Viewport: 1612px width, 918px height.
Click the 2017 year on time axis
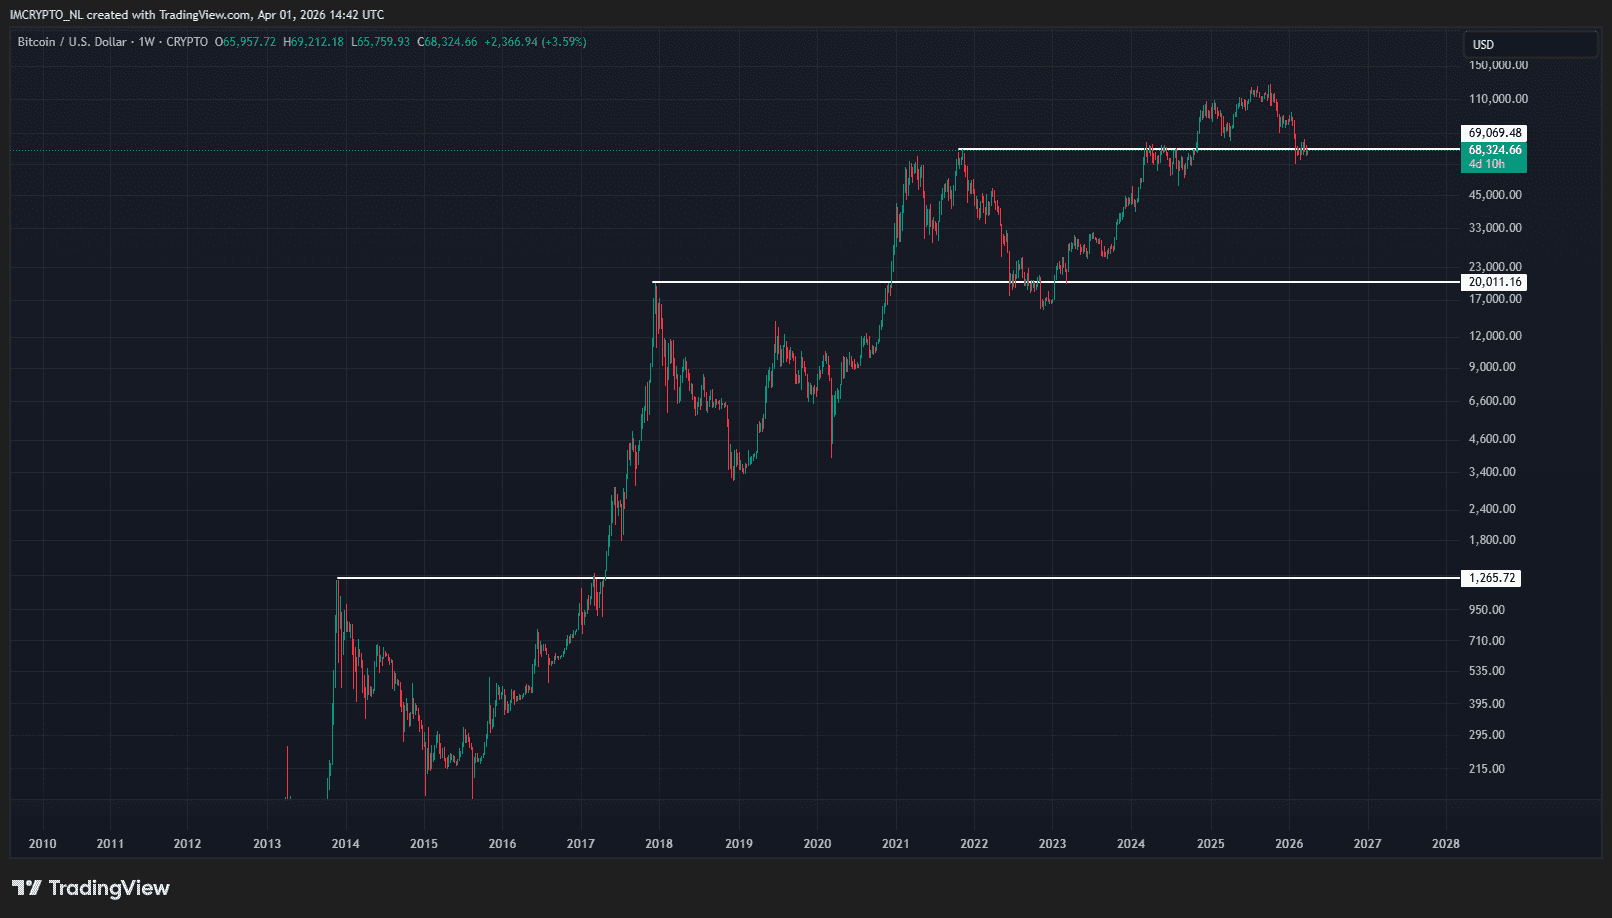[580, 844]
